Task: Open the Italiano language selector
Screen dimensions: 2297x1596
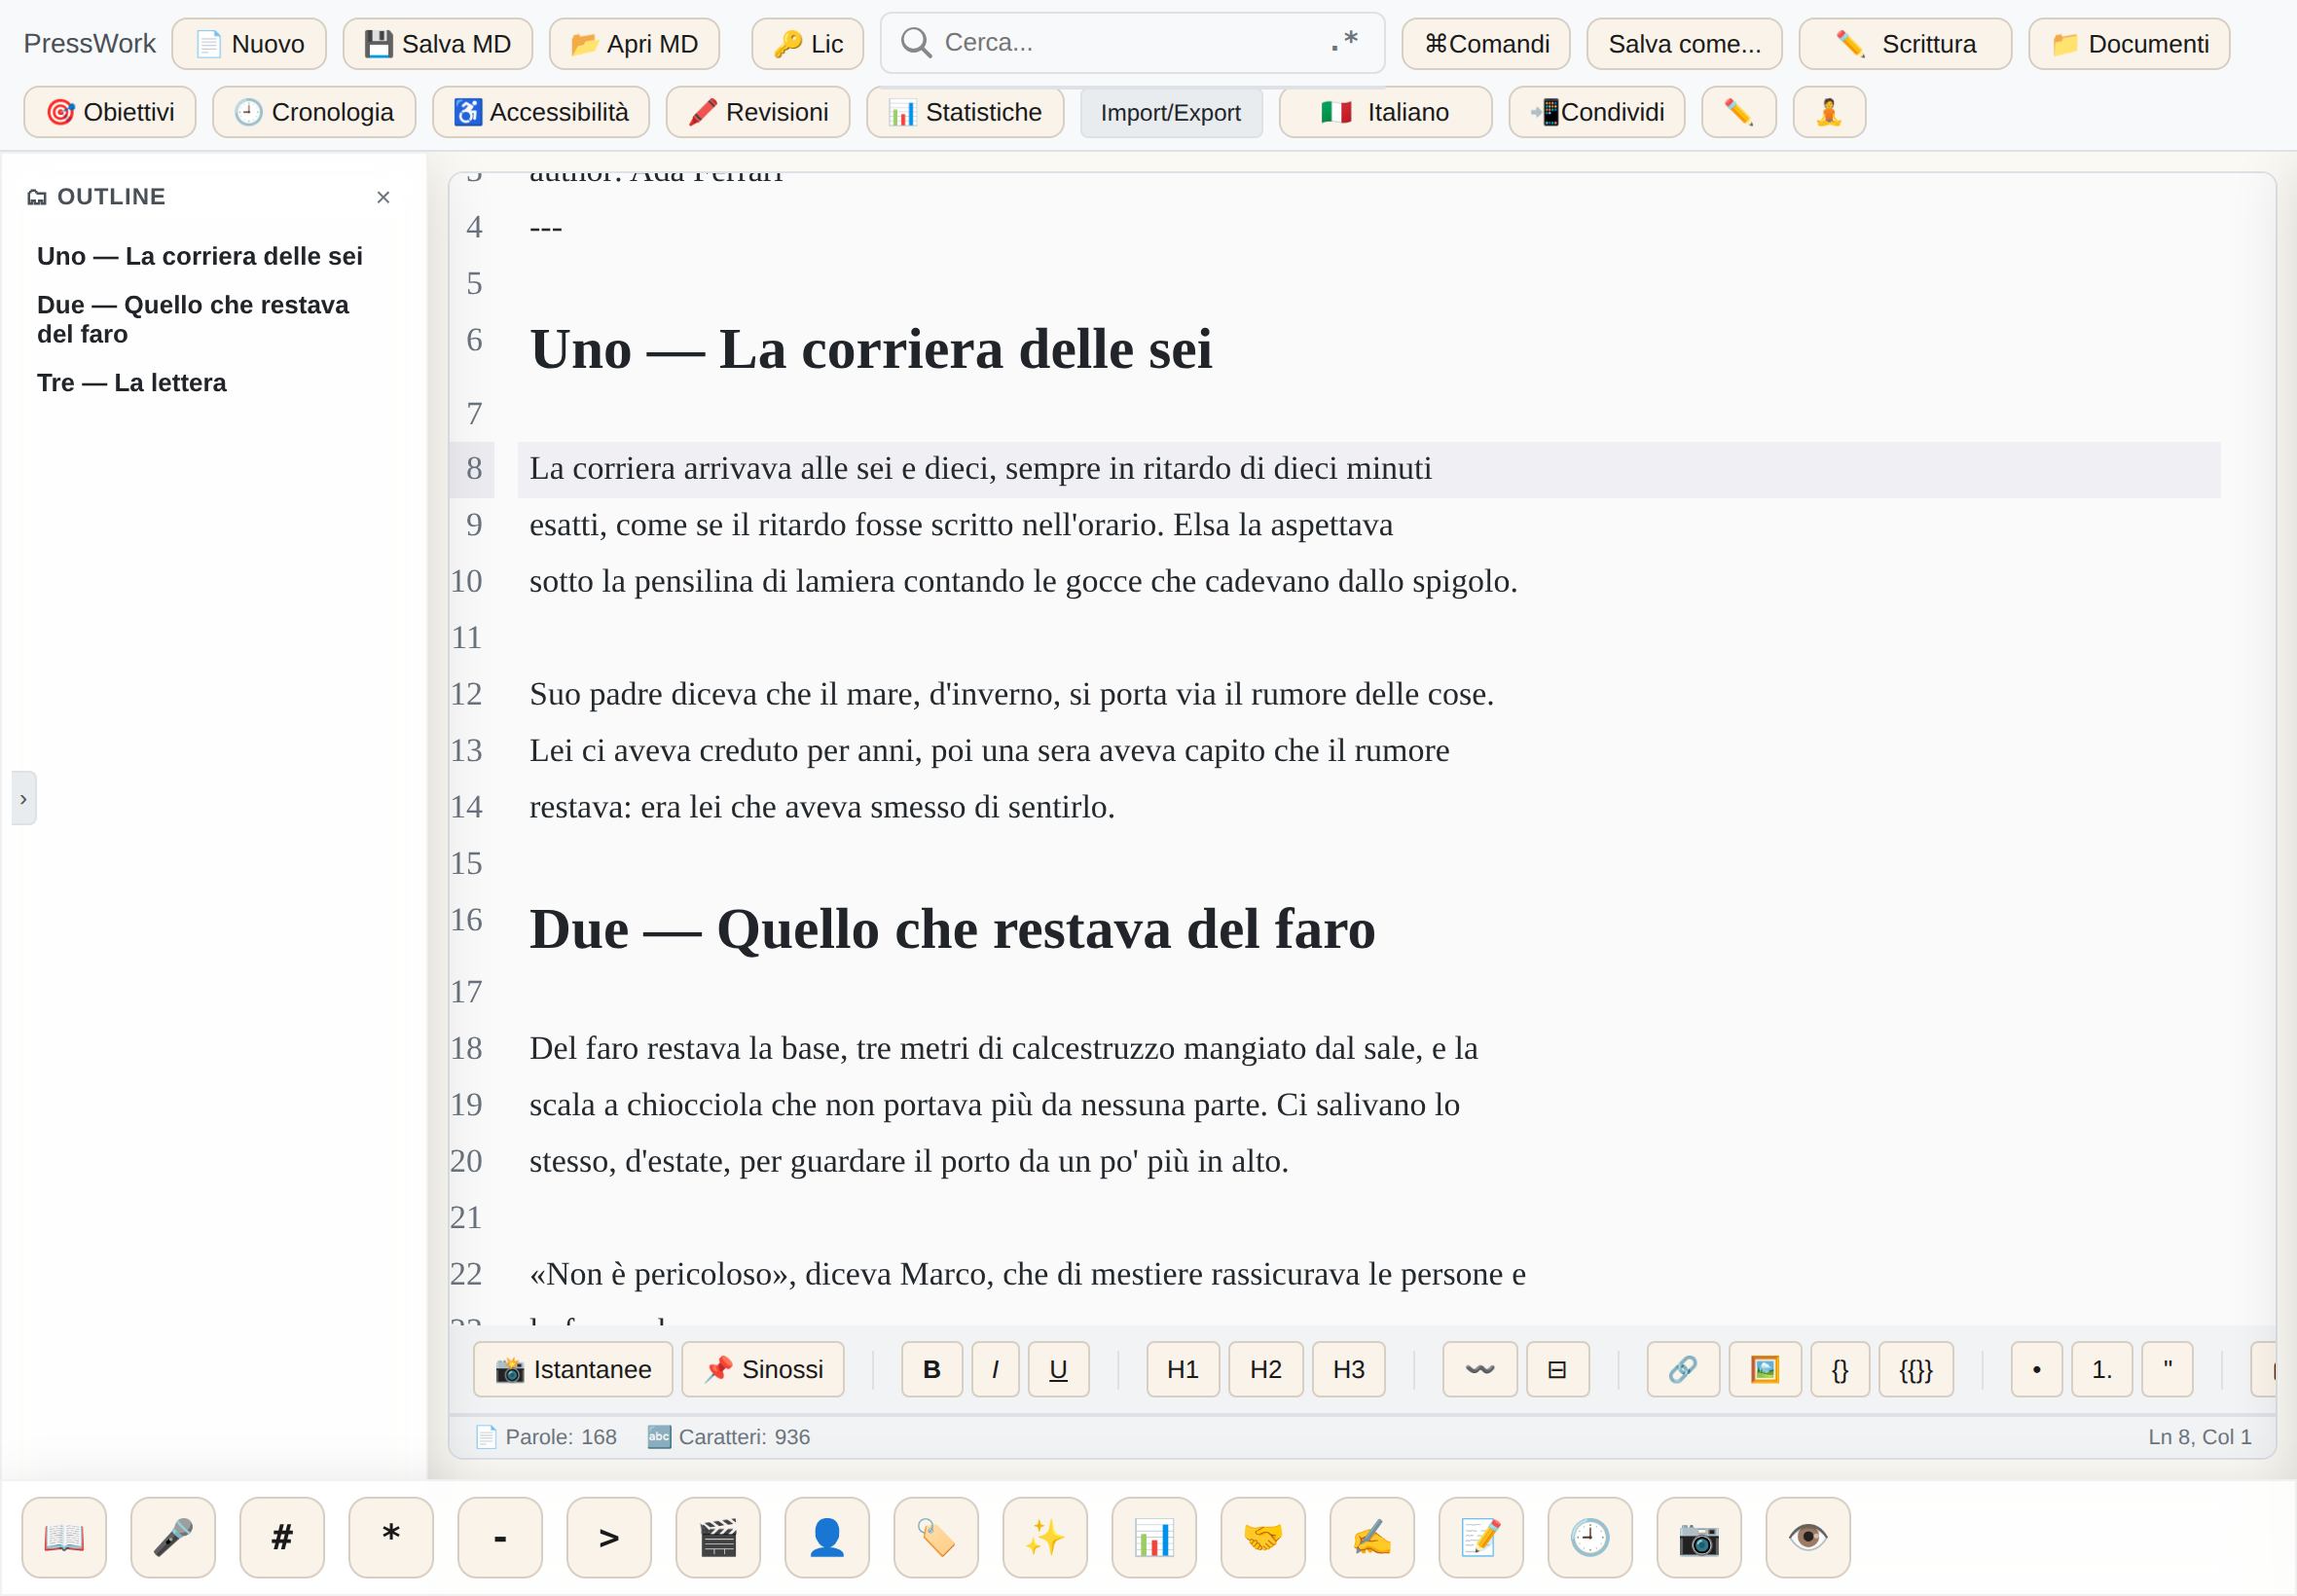Action: [x=1386, y=112]
